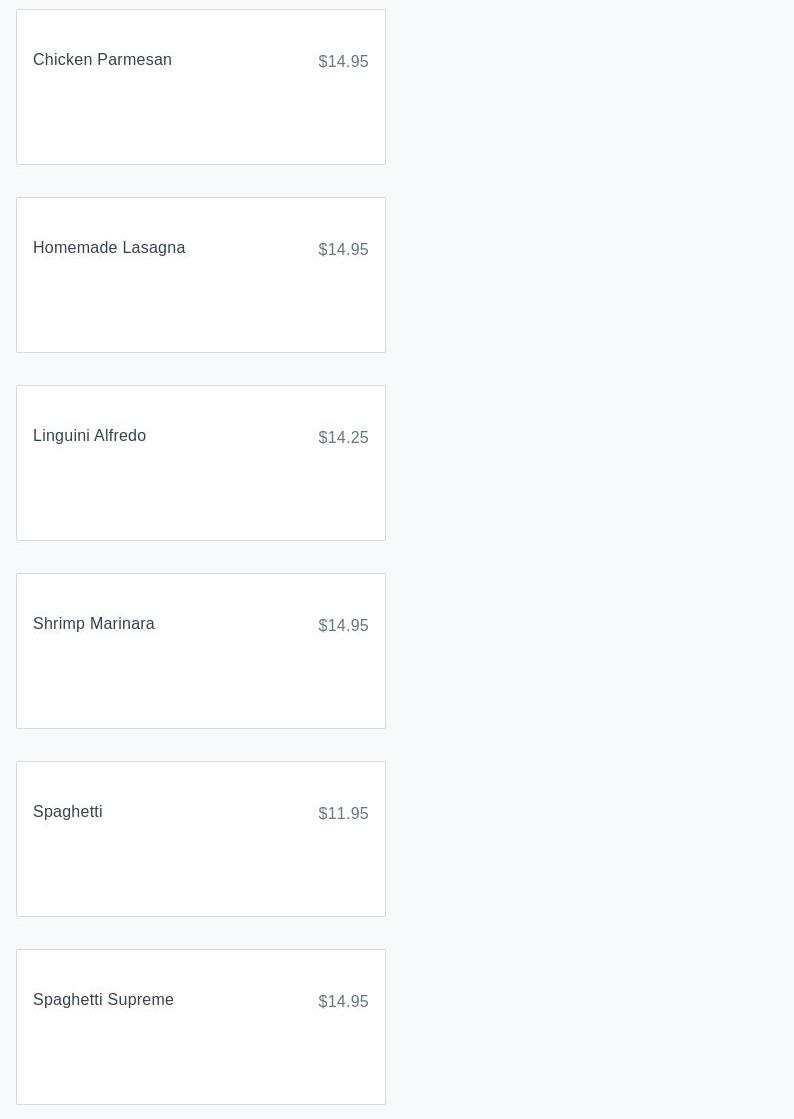Click the Spaghetti item title
Image resolution: width=794 pixels, height=1119 pixels.
coord(67,812)
